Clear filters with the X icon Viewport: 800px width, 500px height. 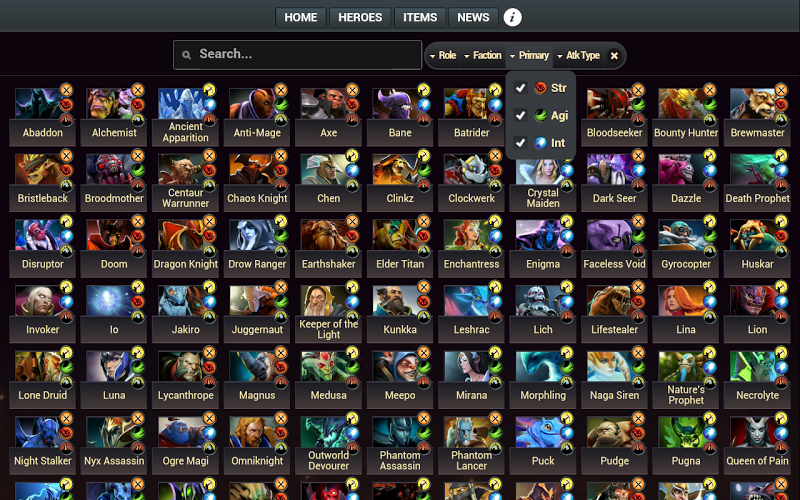[x=614, y=56]
